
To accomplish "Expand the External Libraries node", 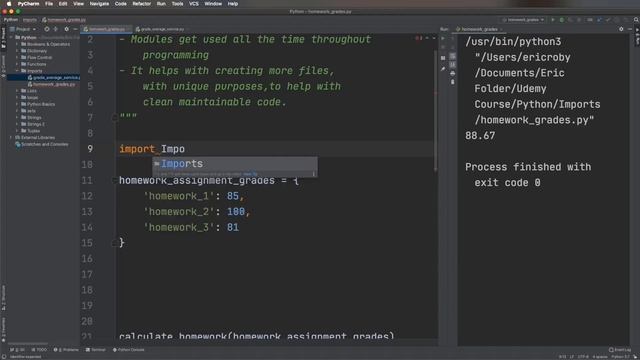I will 11,138.
